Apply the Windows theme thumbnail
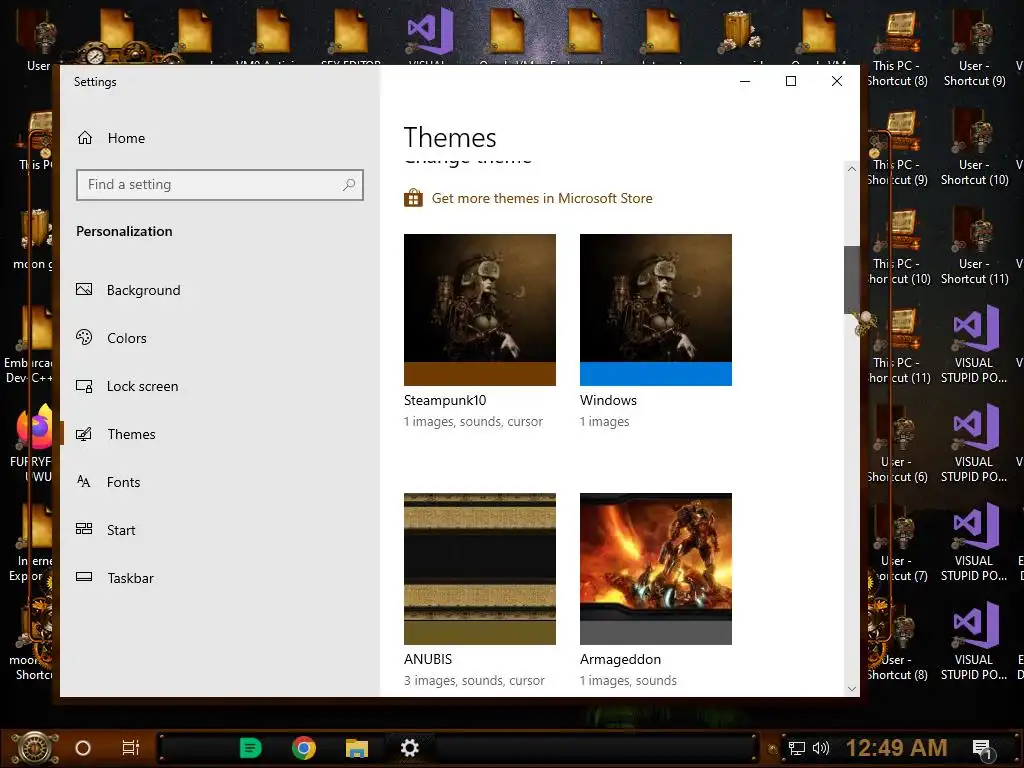 656,310
